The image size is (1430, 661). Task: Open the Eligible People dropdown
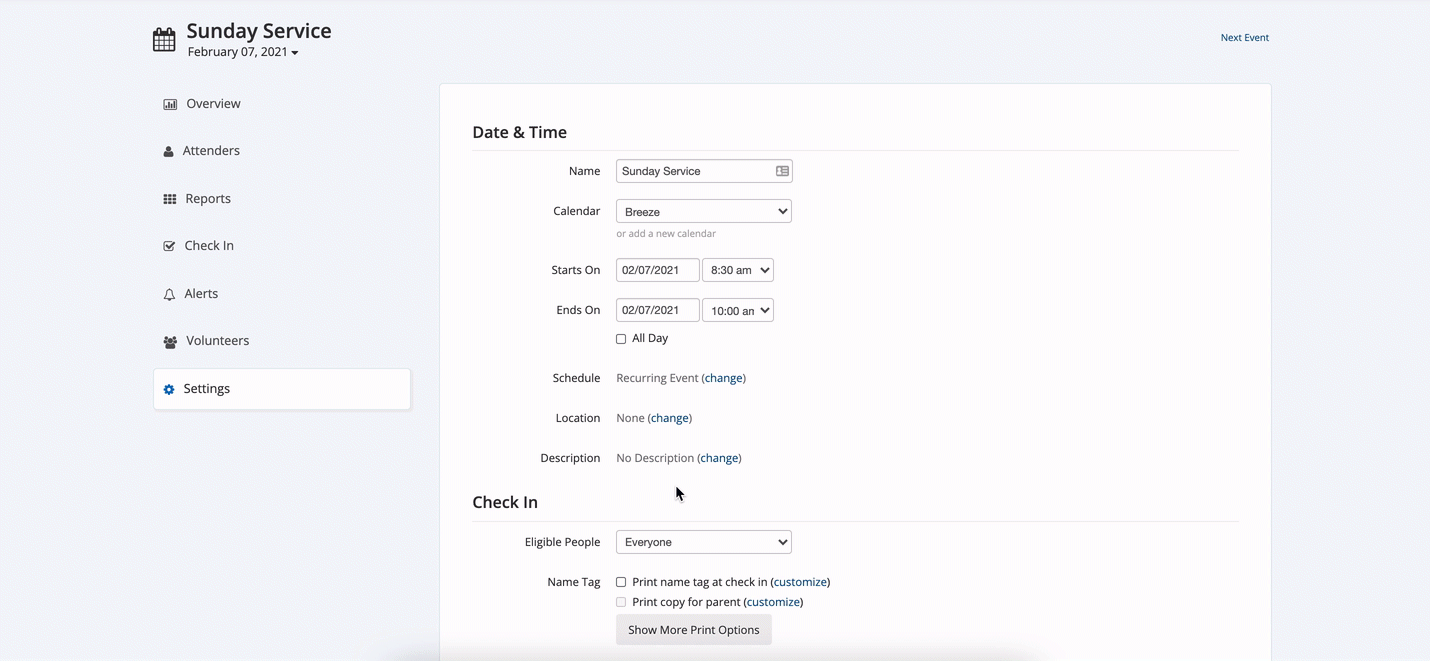tap(704, 542)
